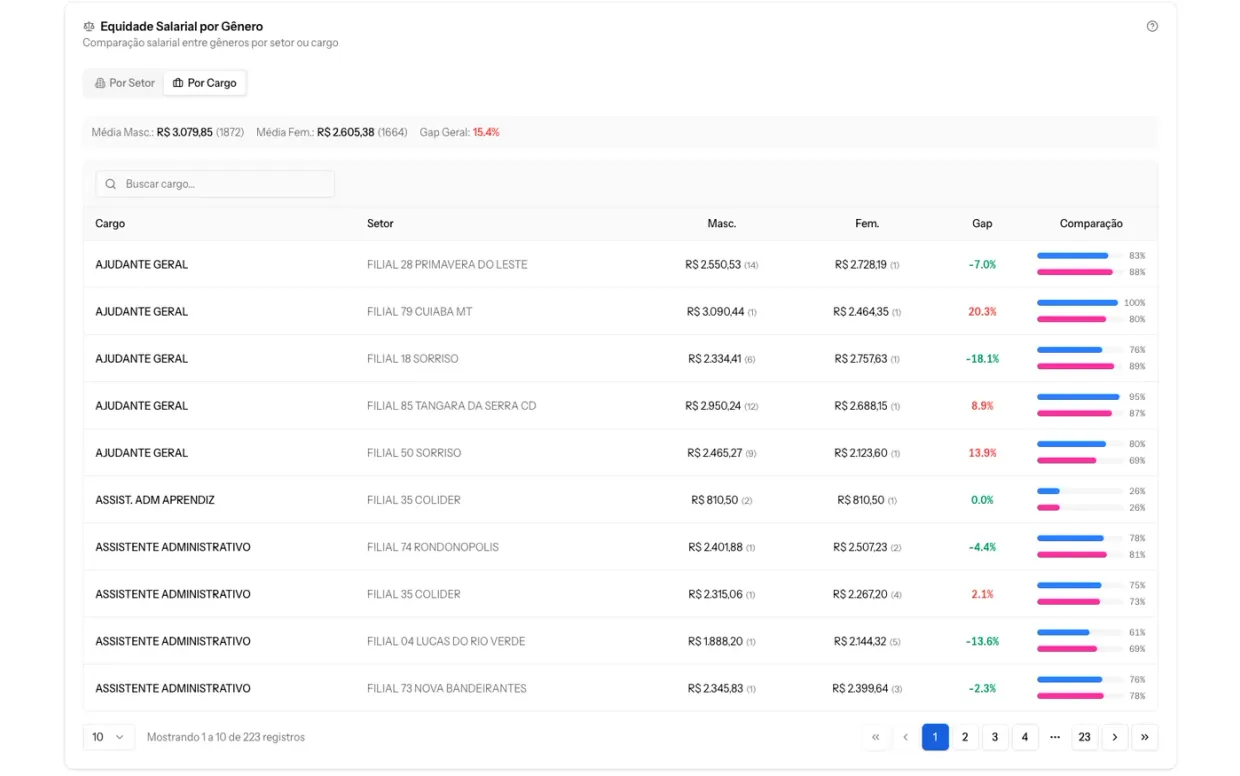This screenshot has width=1240, height=776.
Task: Click the help question mark icon
Action: [x=1152, y=27]
